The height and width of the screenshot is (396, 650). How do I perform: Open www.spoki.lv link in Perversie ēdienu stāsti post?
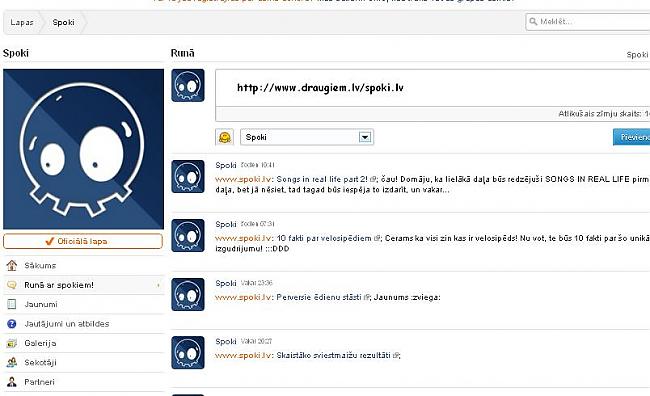[243, 297]
